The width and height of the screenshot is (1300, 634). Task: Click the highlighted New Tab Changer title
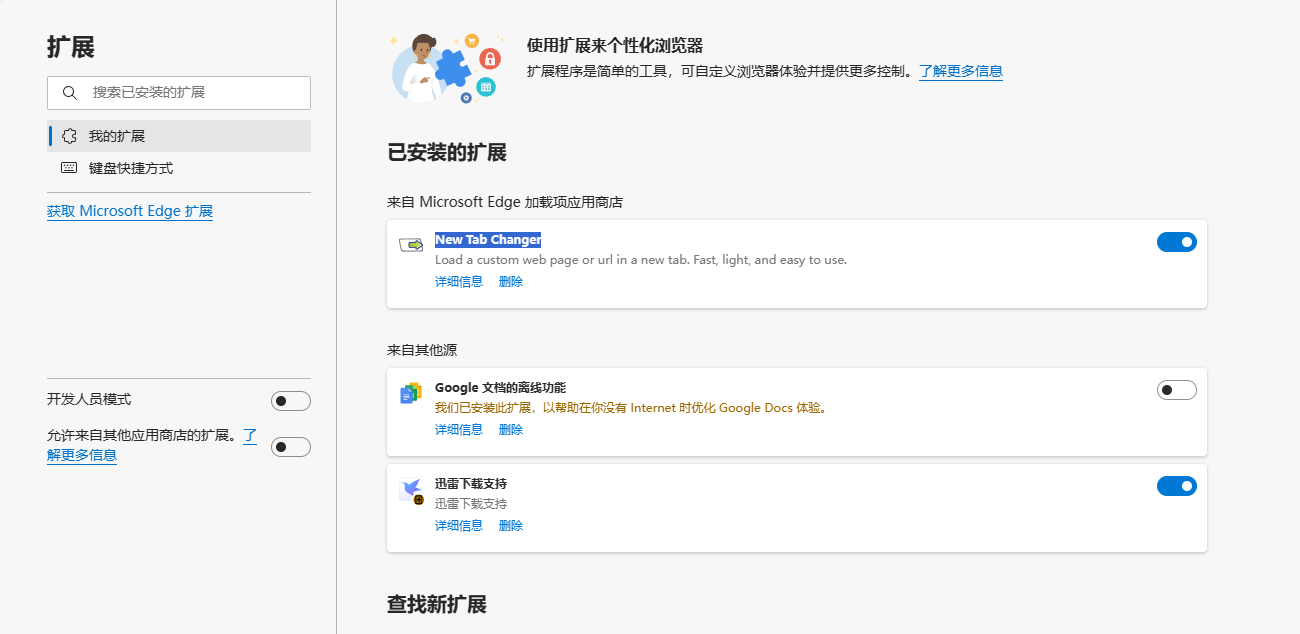click(488, 240)
